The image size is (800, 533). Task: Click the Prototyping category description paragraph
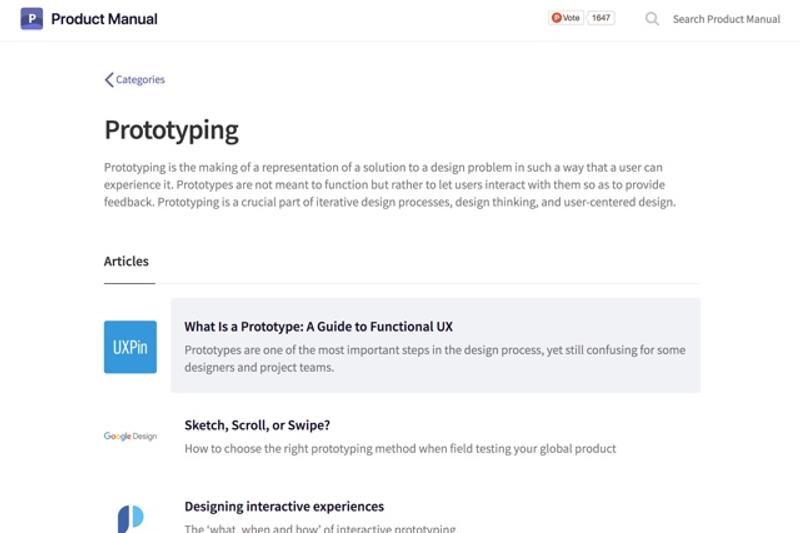pyautogui.click(x=390, y=185)
